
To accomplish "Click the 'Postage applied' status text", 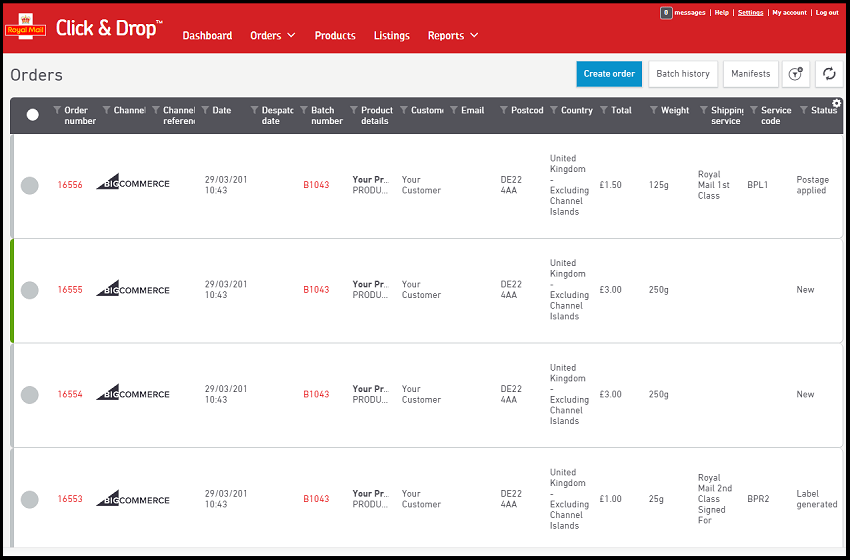I will point(813,185).
